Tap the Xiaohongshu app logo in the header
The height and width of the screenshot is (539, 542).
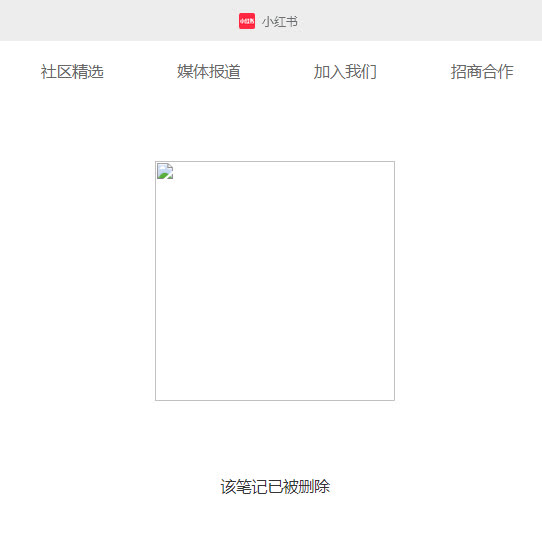pyautogui.click(x=247, y=21)
